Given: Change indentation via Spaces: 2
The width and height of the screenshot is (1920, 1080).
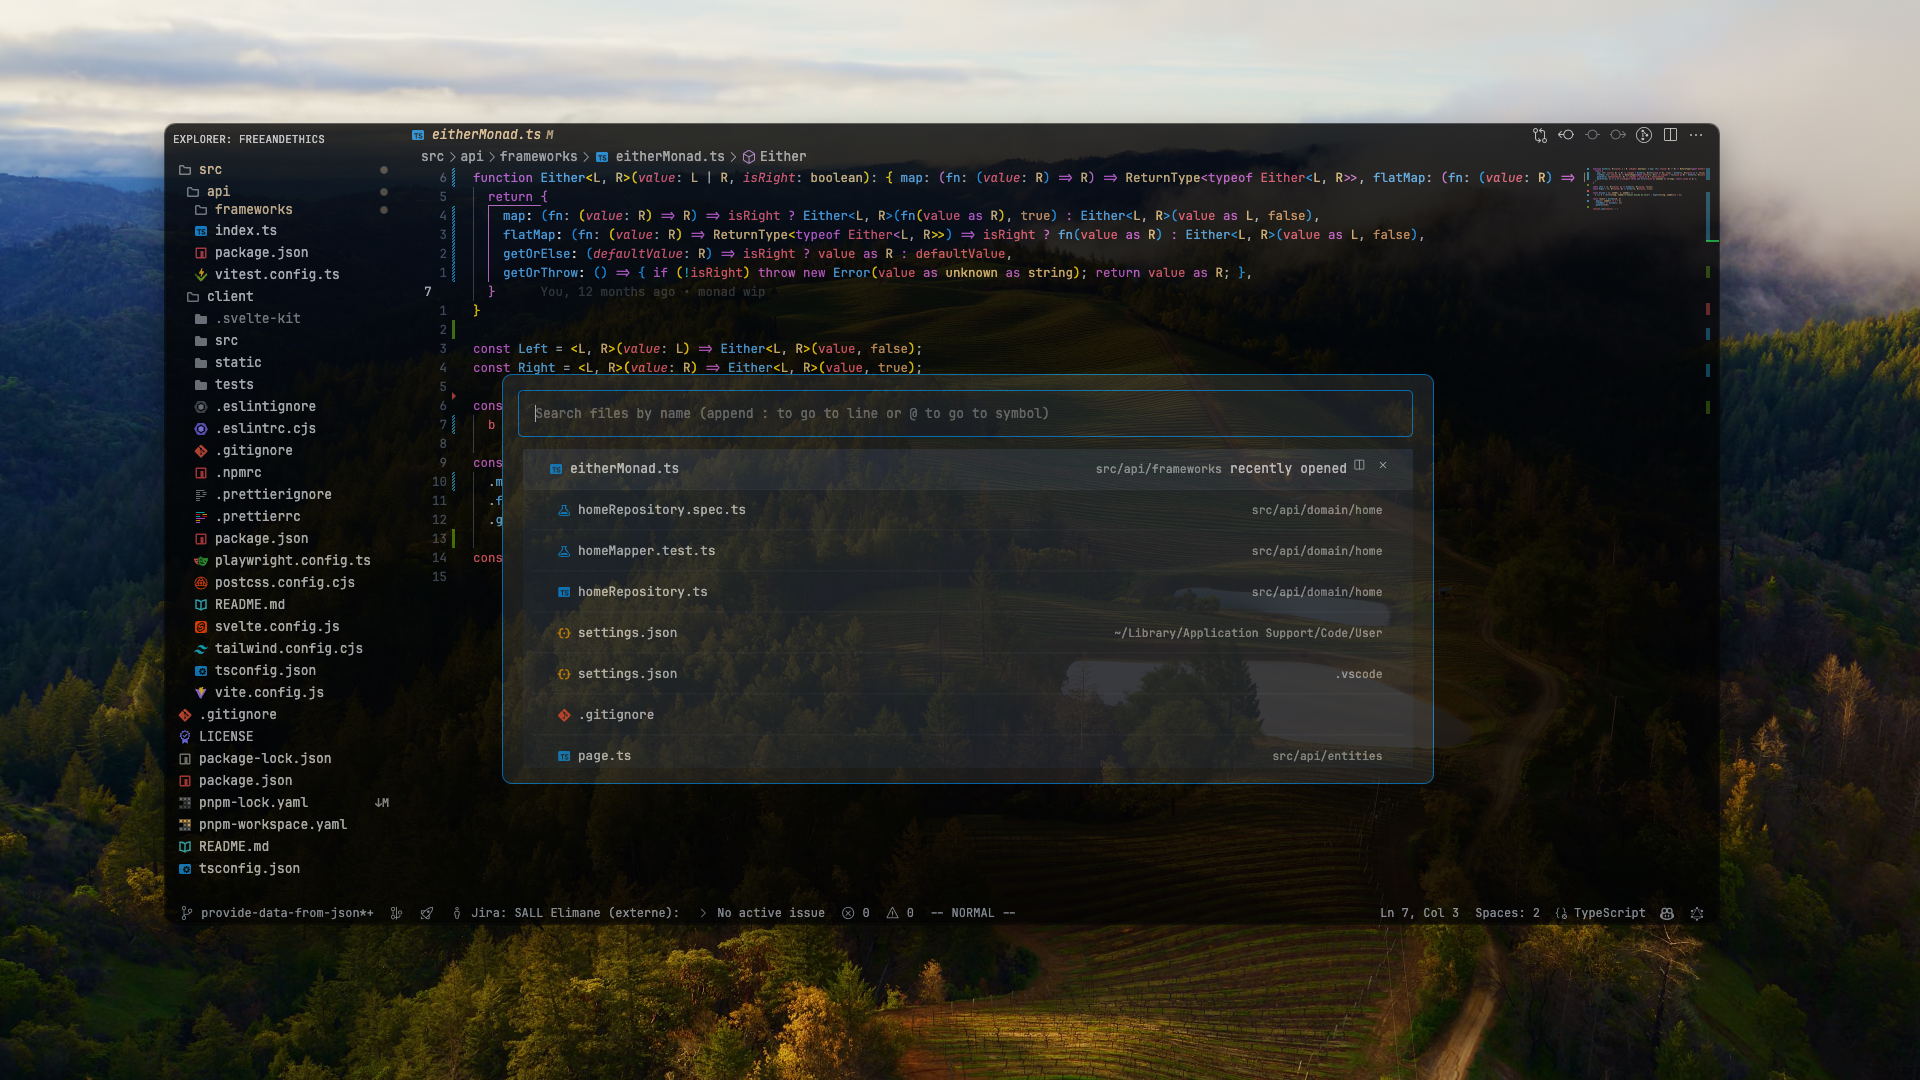Looking at the screenshot, I should coord(1507,913).
